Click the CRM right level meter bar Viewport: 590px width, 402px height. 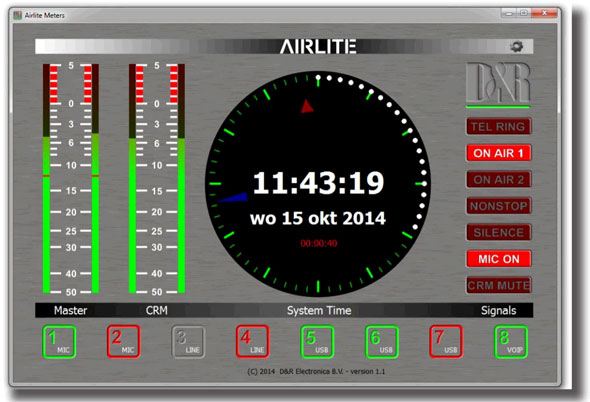pyautogui.click(x=181, y=178)
